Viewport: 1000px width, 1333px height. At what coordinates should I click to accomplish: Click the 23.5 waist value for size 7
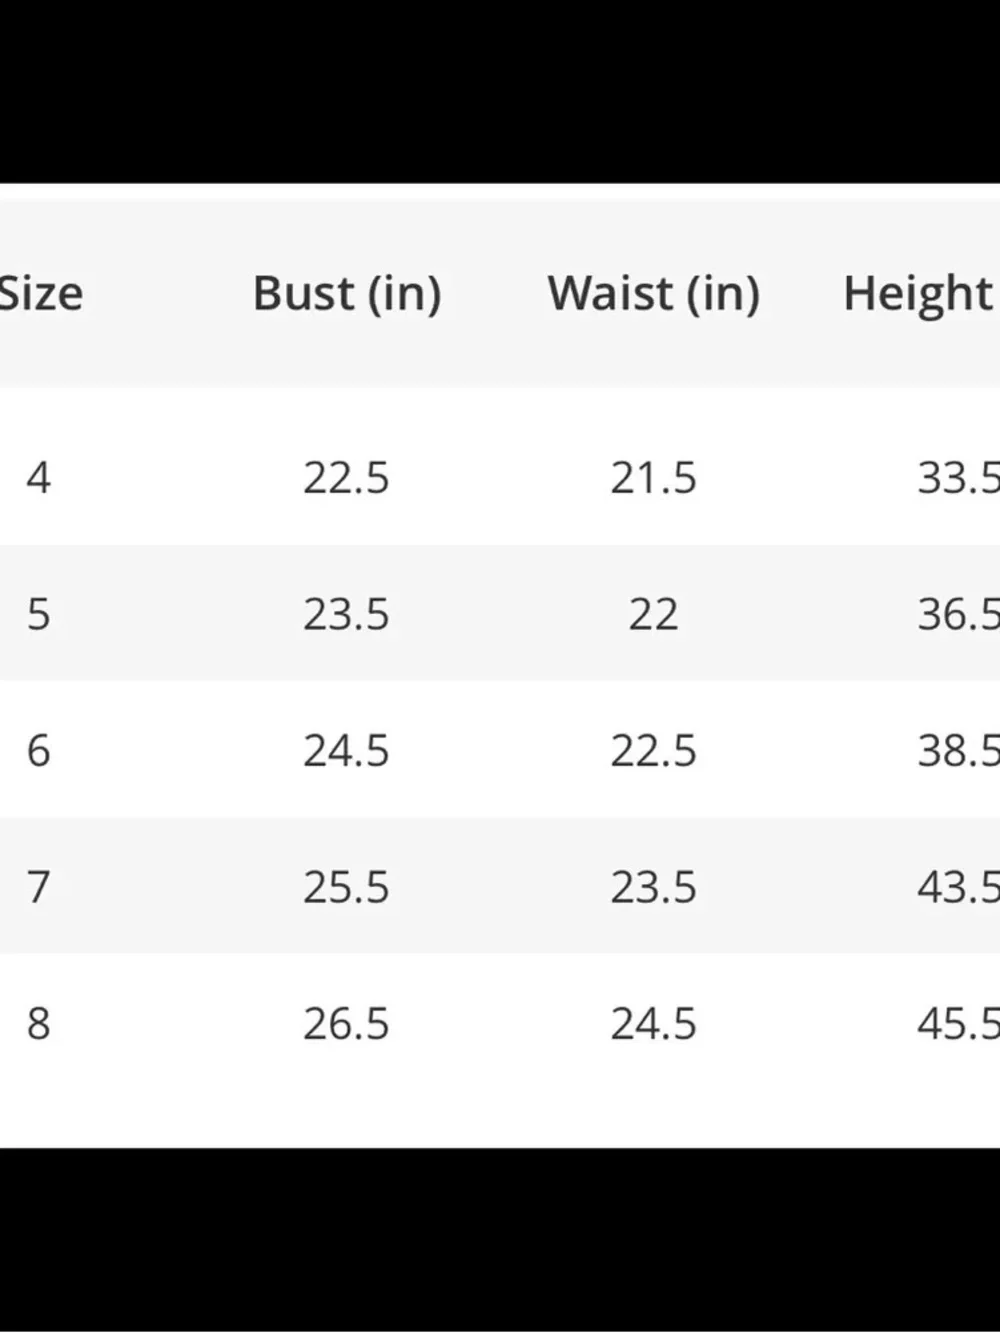653,887
